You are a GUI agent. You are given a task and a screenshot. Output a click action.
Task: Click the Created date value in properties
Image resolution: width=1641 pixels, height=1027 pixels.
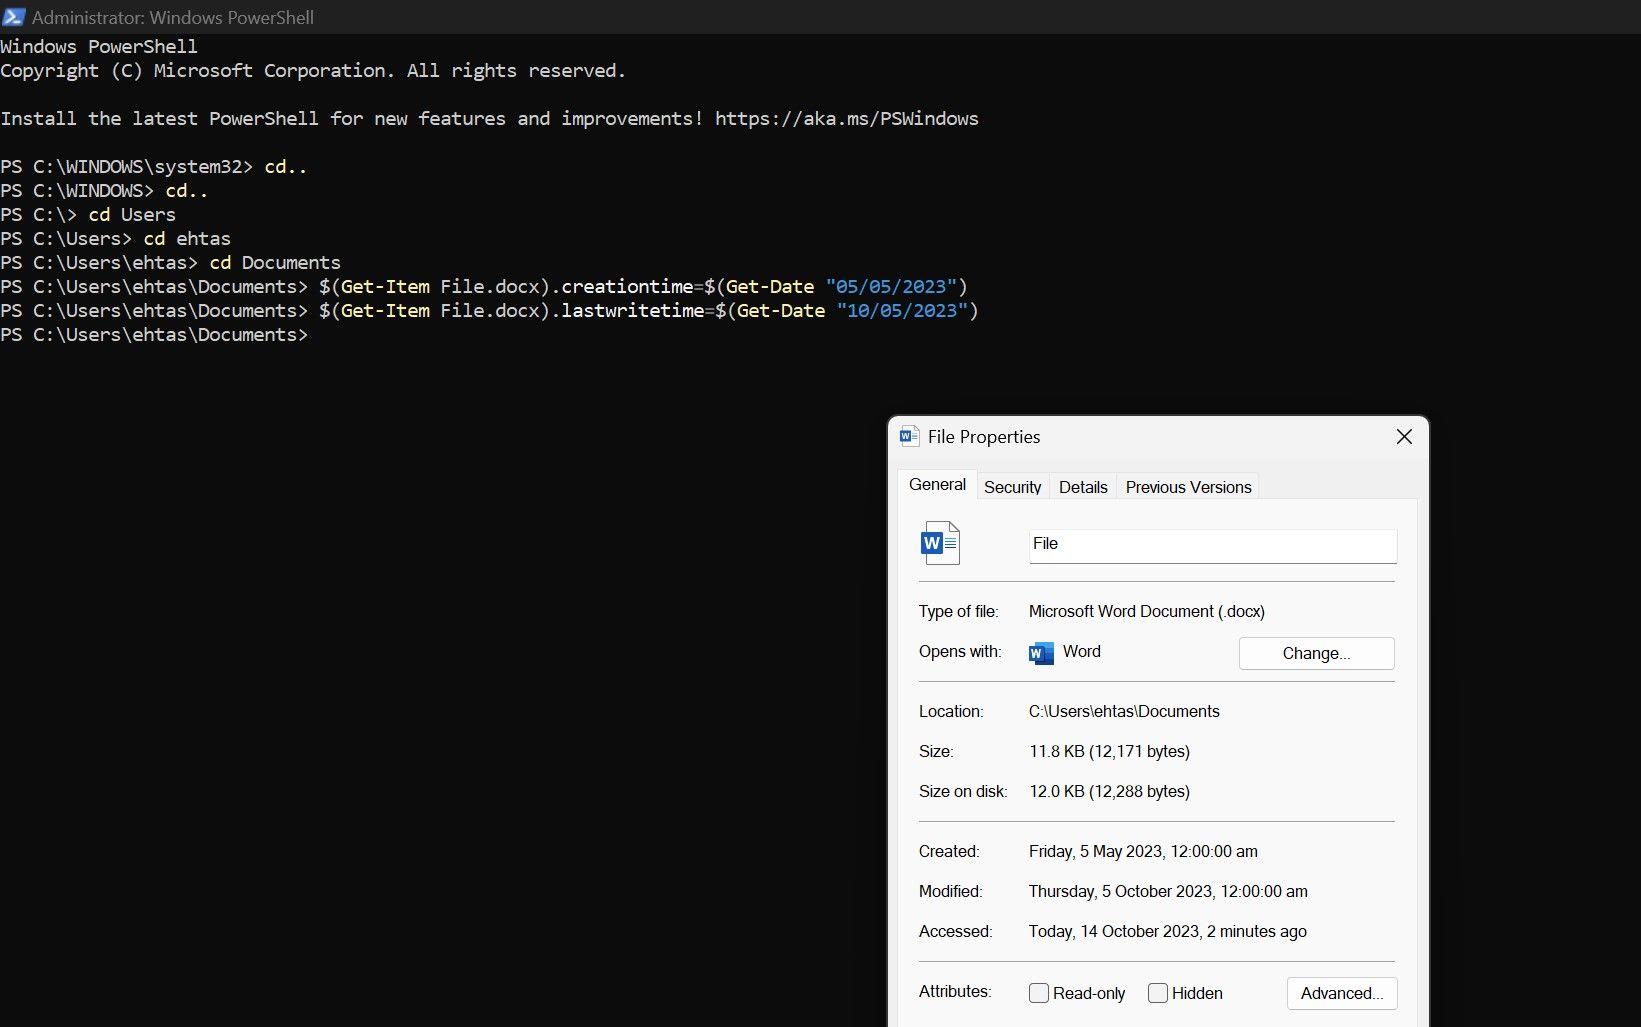coord(1143,852)
